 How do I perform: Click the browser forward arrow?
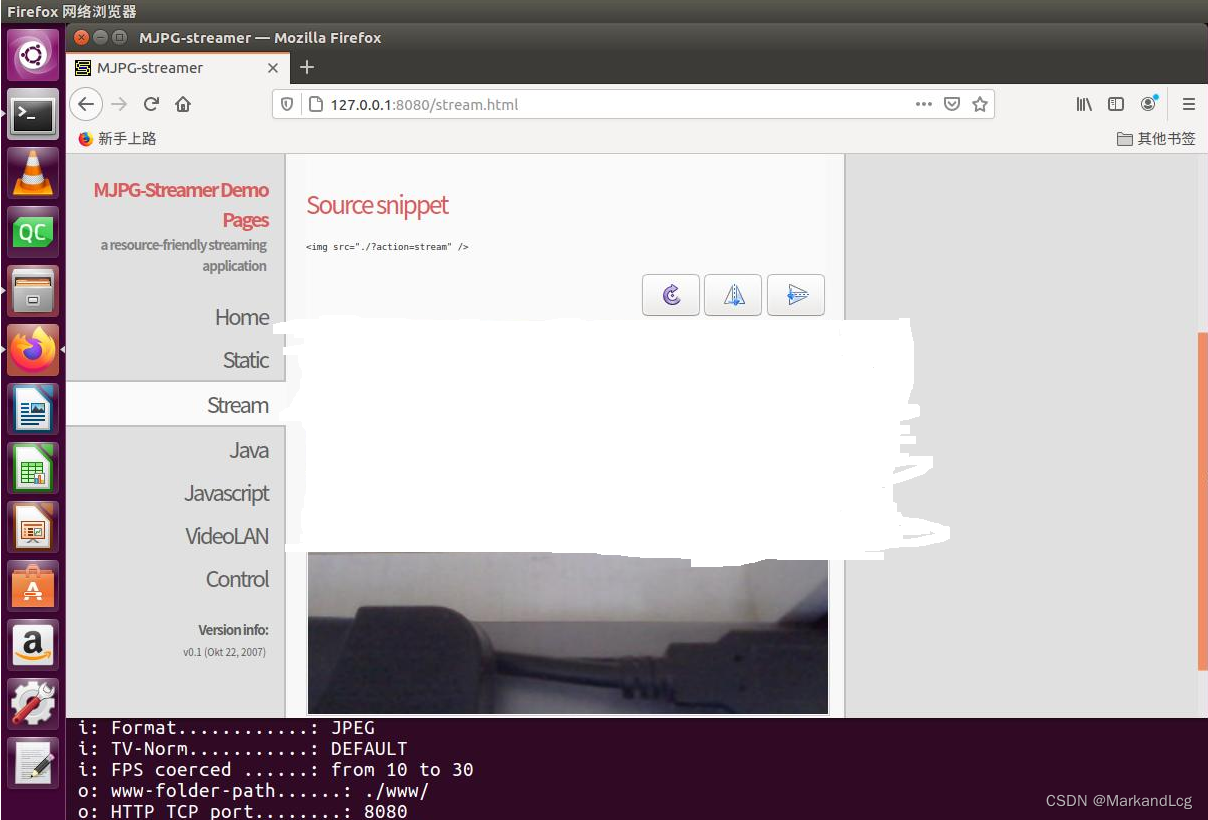(x=119, y=104)
